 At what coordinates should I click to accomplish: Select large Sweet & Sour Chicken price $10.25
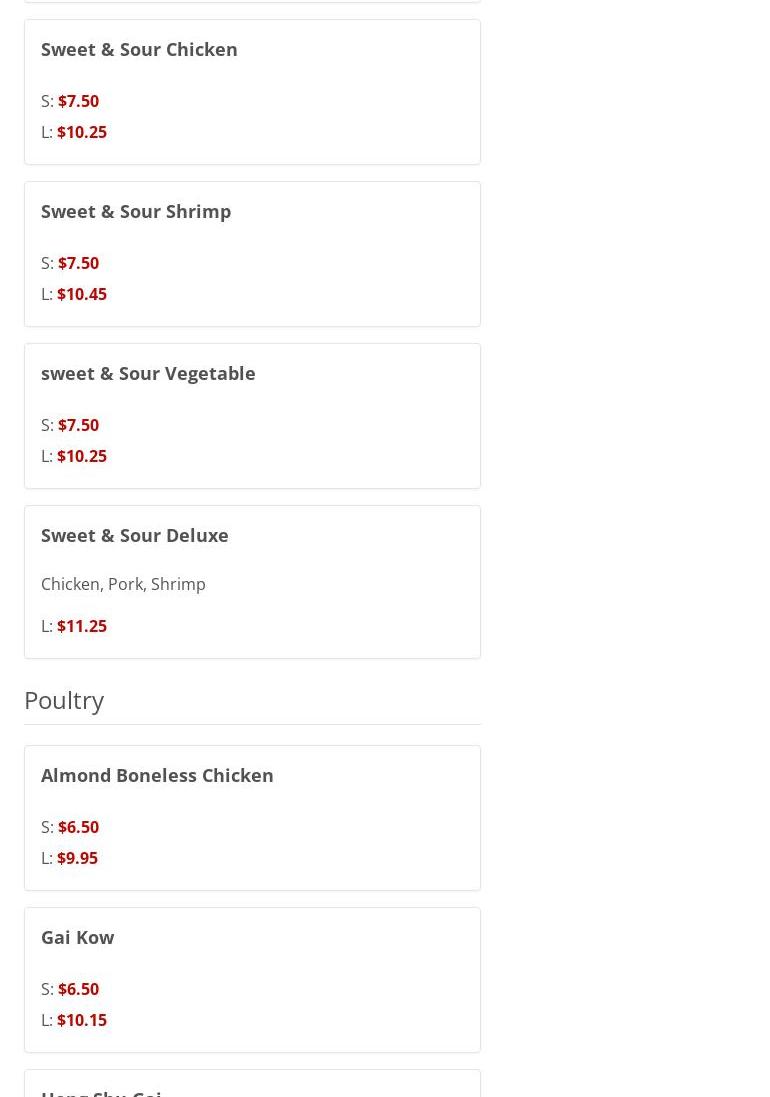pos(81,132)
